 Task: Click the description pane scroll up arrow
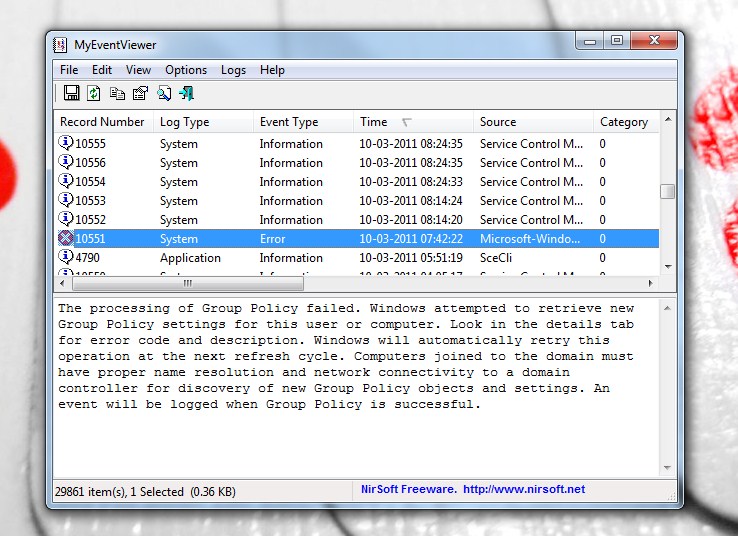point(667,308)
